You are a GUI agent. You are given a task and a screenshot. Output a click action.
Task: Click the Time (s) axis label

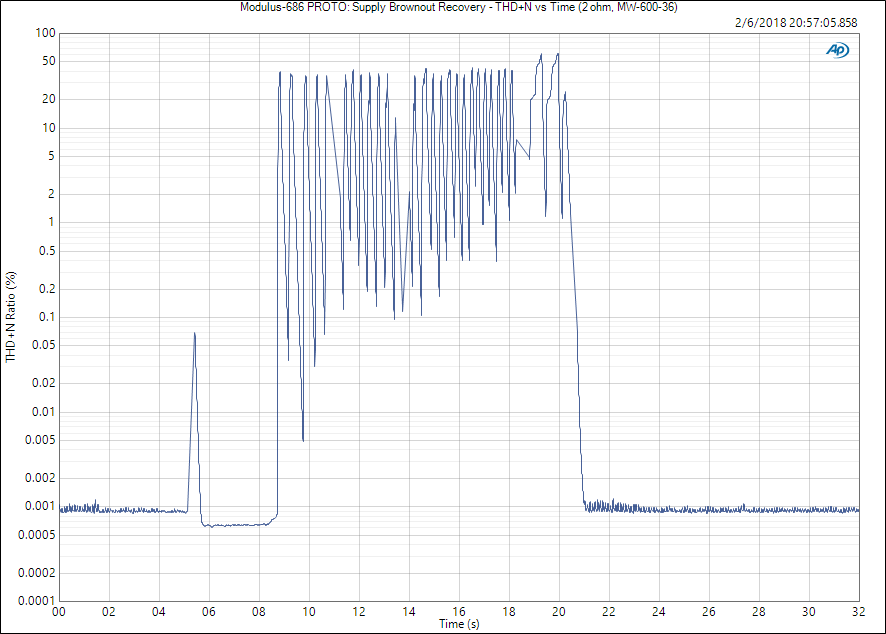(x=459, y=624)
